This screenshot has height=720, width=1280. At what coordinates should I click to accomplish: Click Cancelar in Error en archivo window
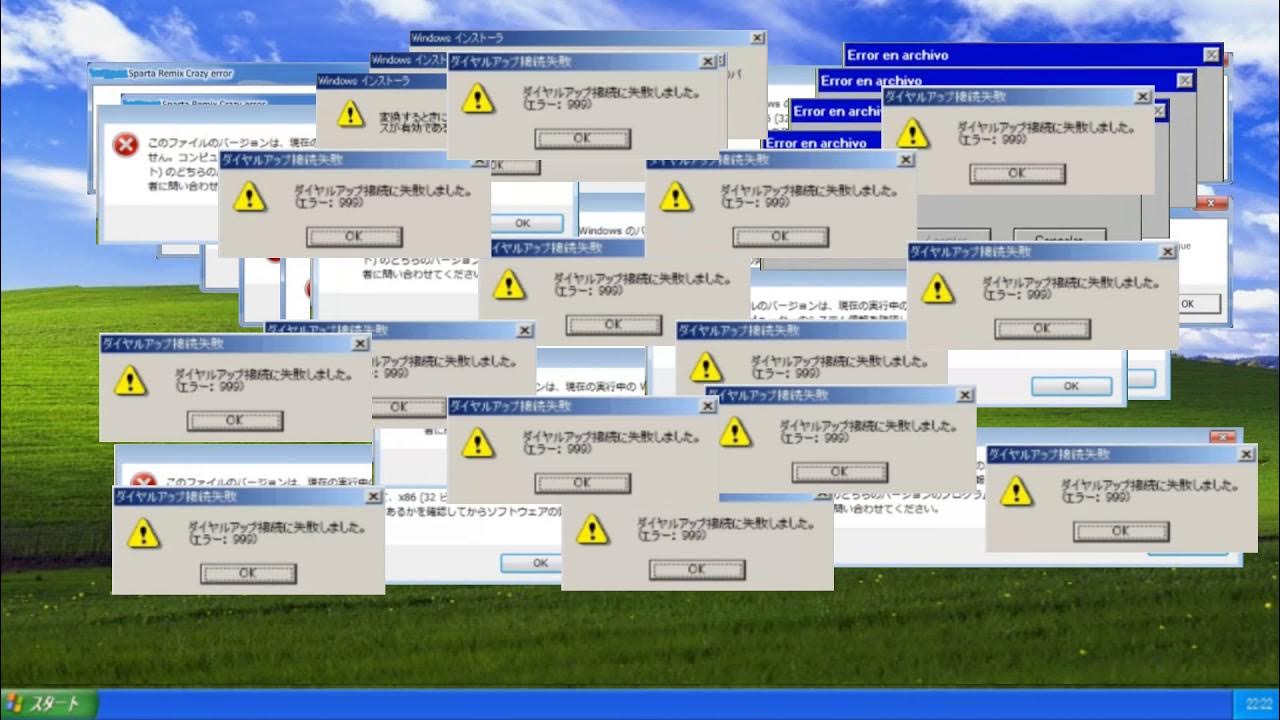pos(1058,237)
